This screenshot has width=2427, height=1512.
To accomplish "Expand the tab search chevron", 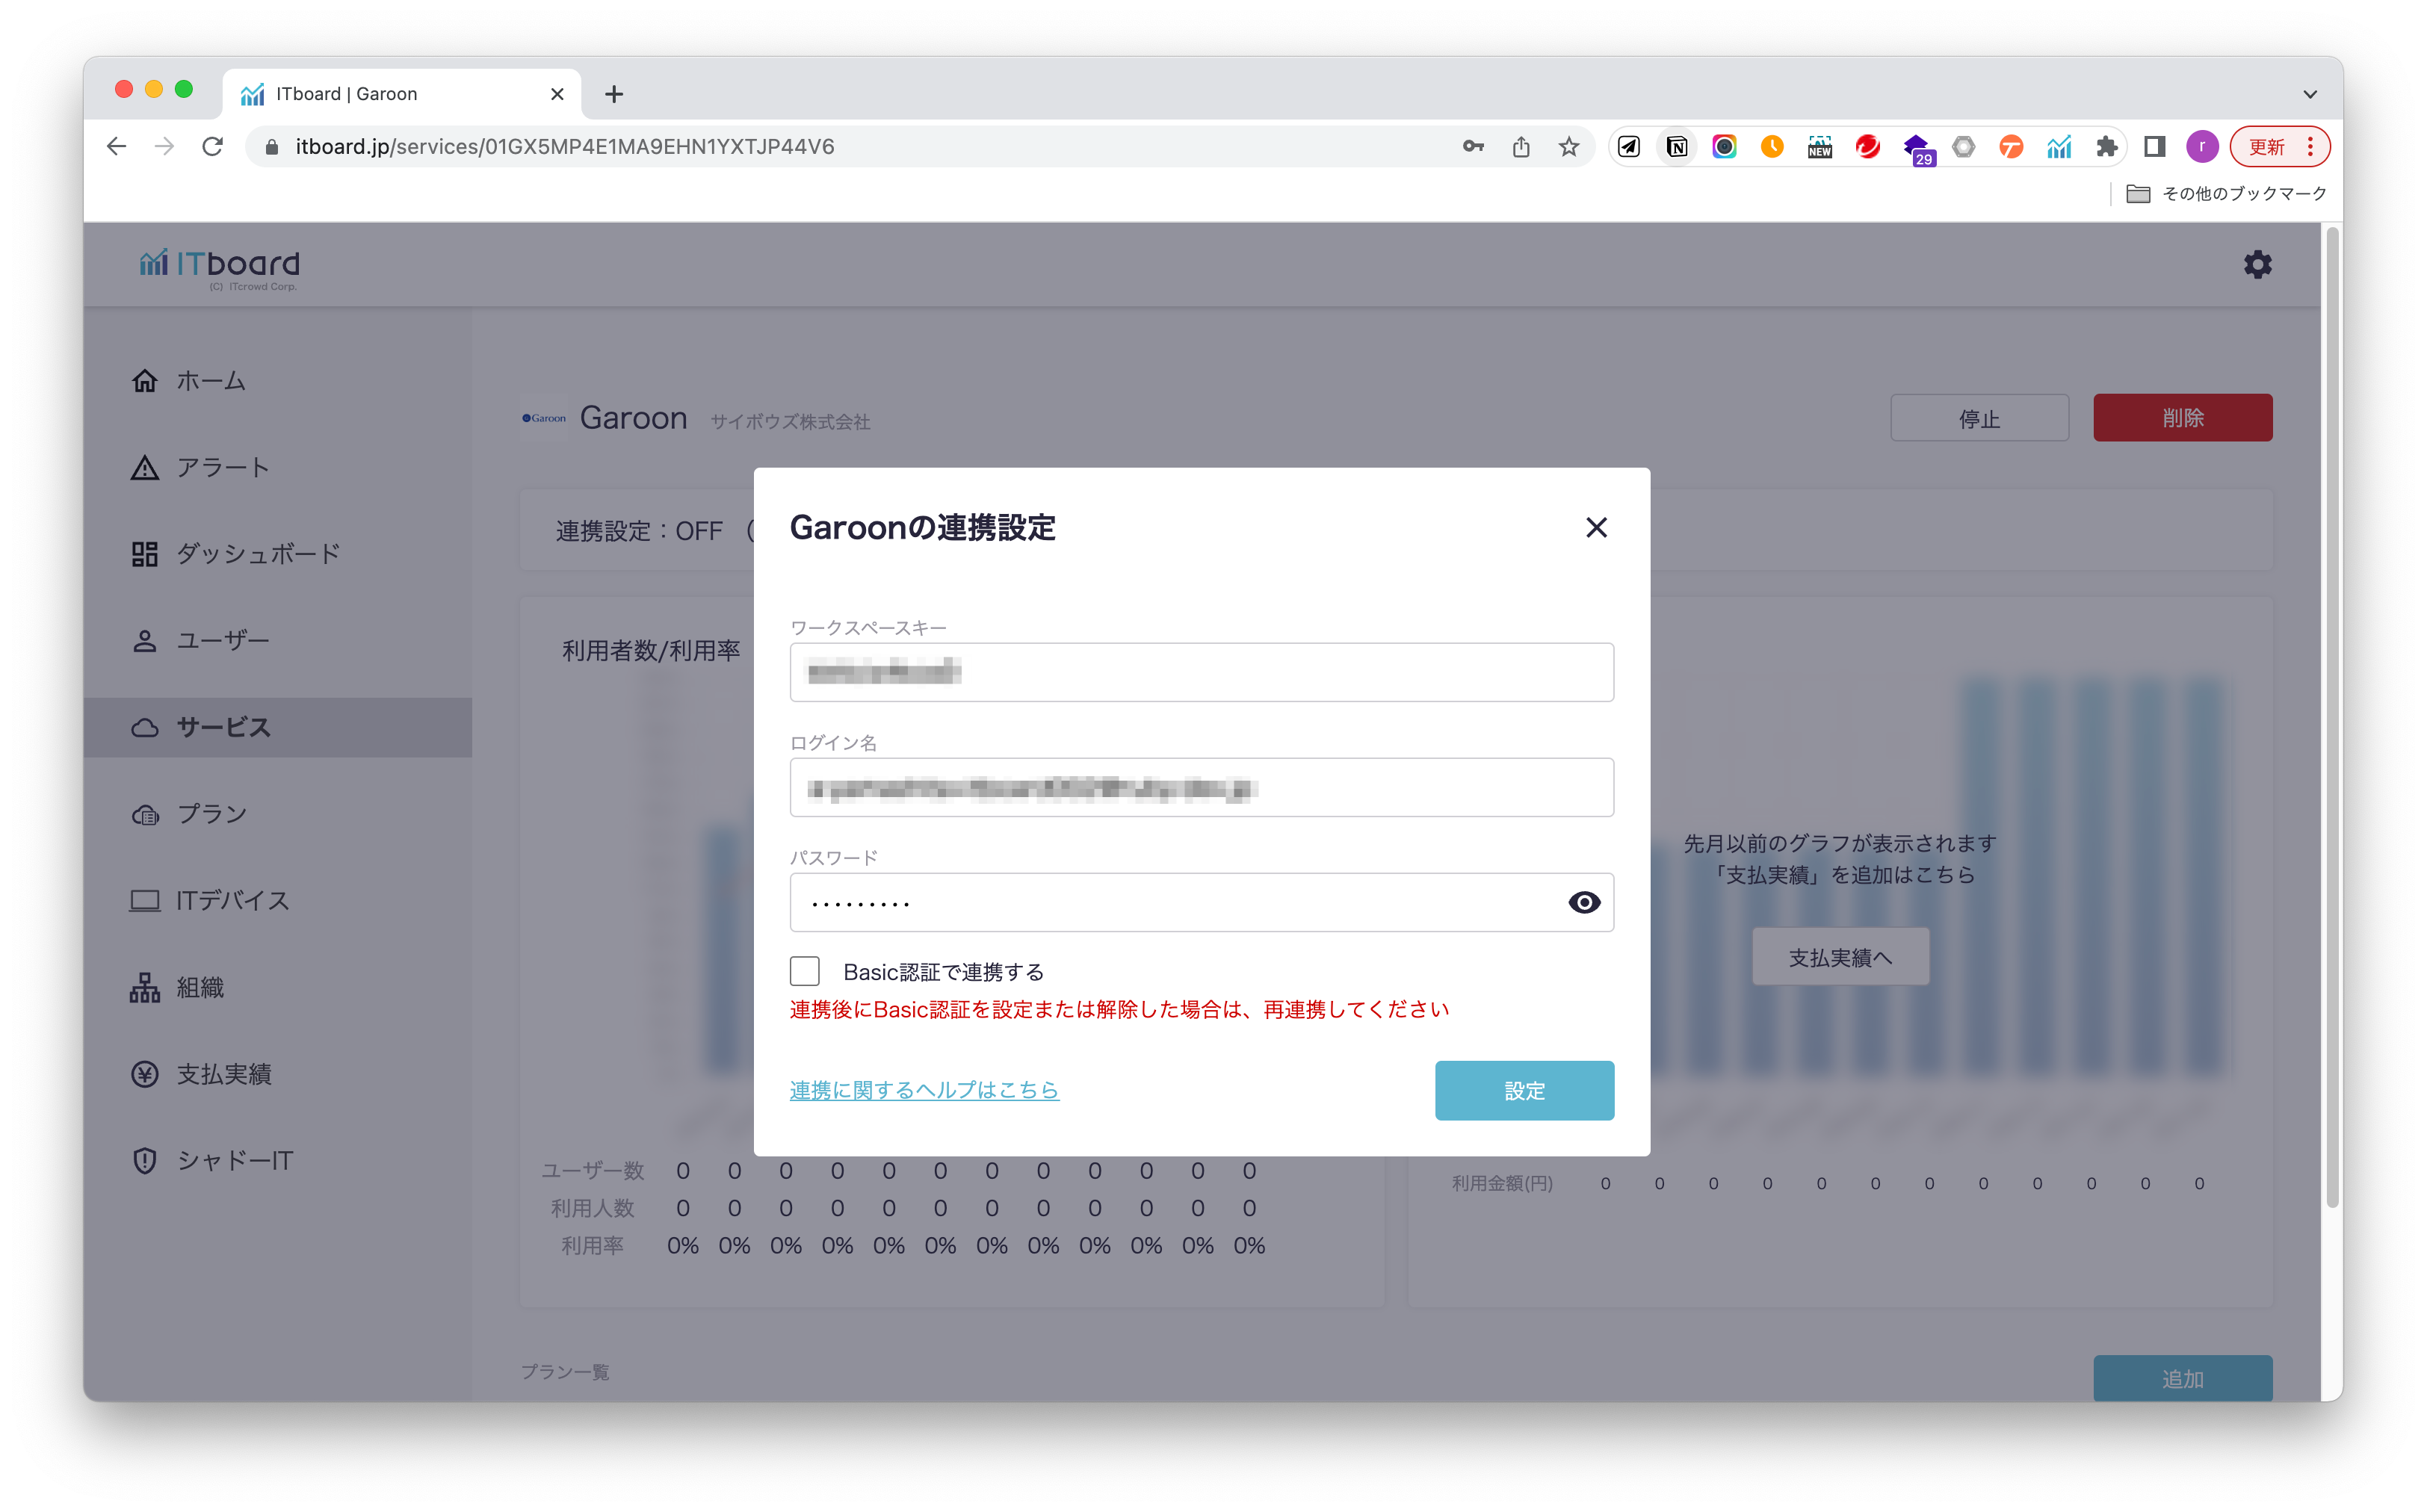I will click(x=2309, y=94).
